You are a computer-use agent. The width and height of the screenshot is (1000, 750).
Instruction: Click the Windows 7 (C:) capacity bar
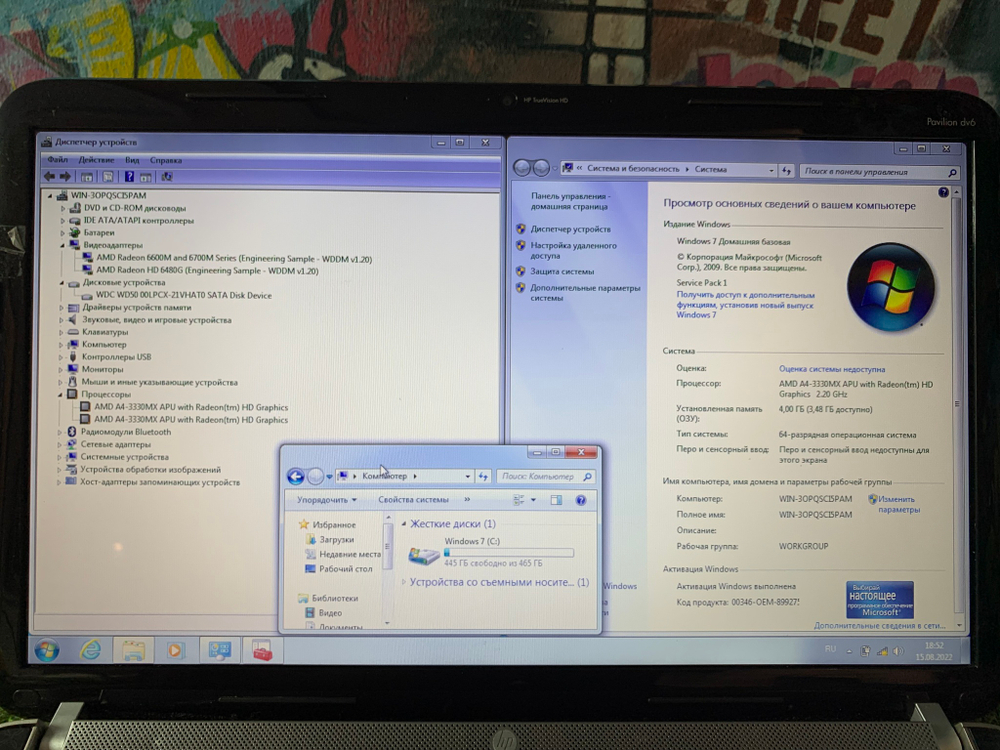[x=508, y=553]
